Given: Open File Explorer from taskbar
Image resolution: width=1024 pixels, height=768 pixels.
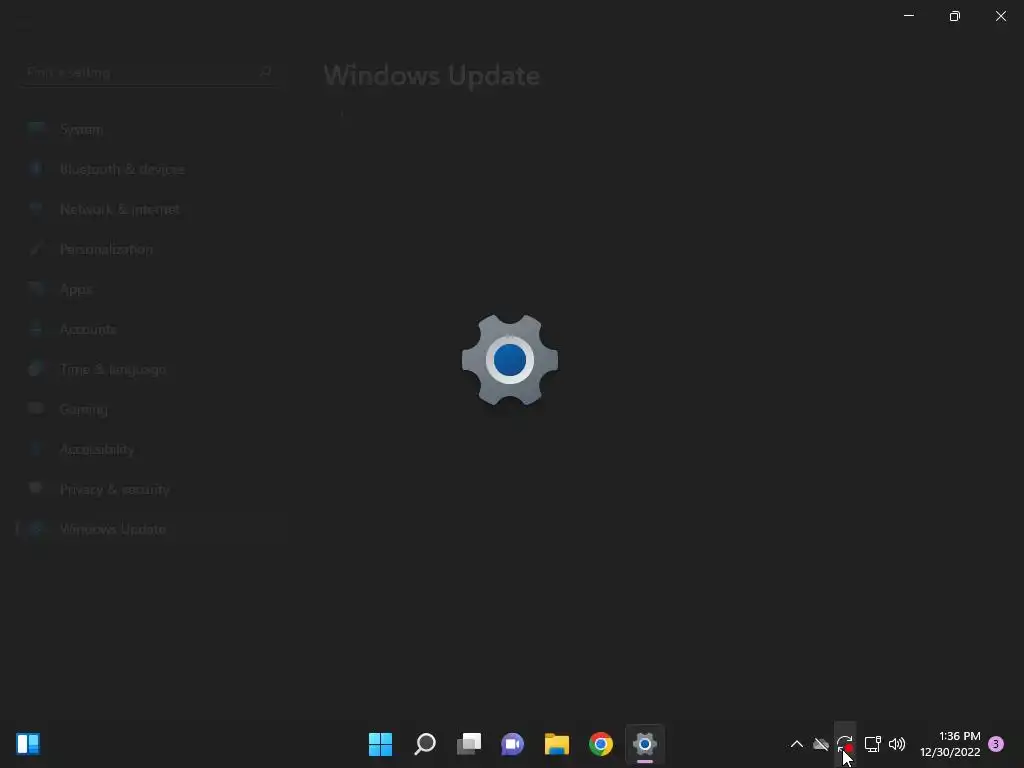Looking at the screenshot, I should 556,744.
